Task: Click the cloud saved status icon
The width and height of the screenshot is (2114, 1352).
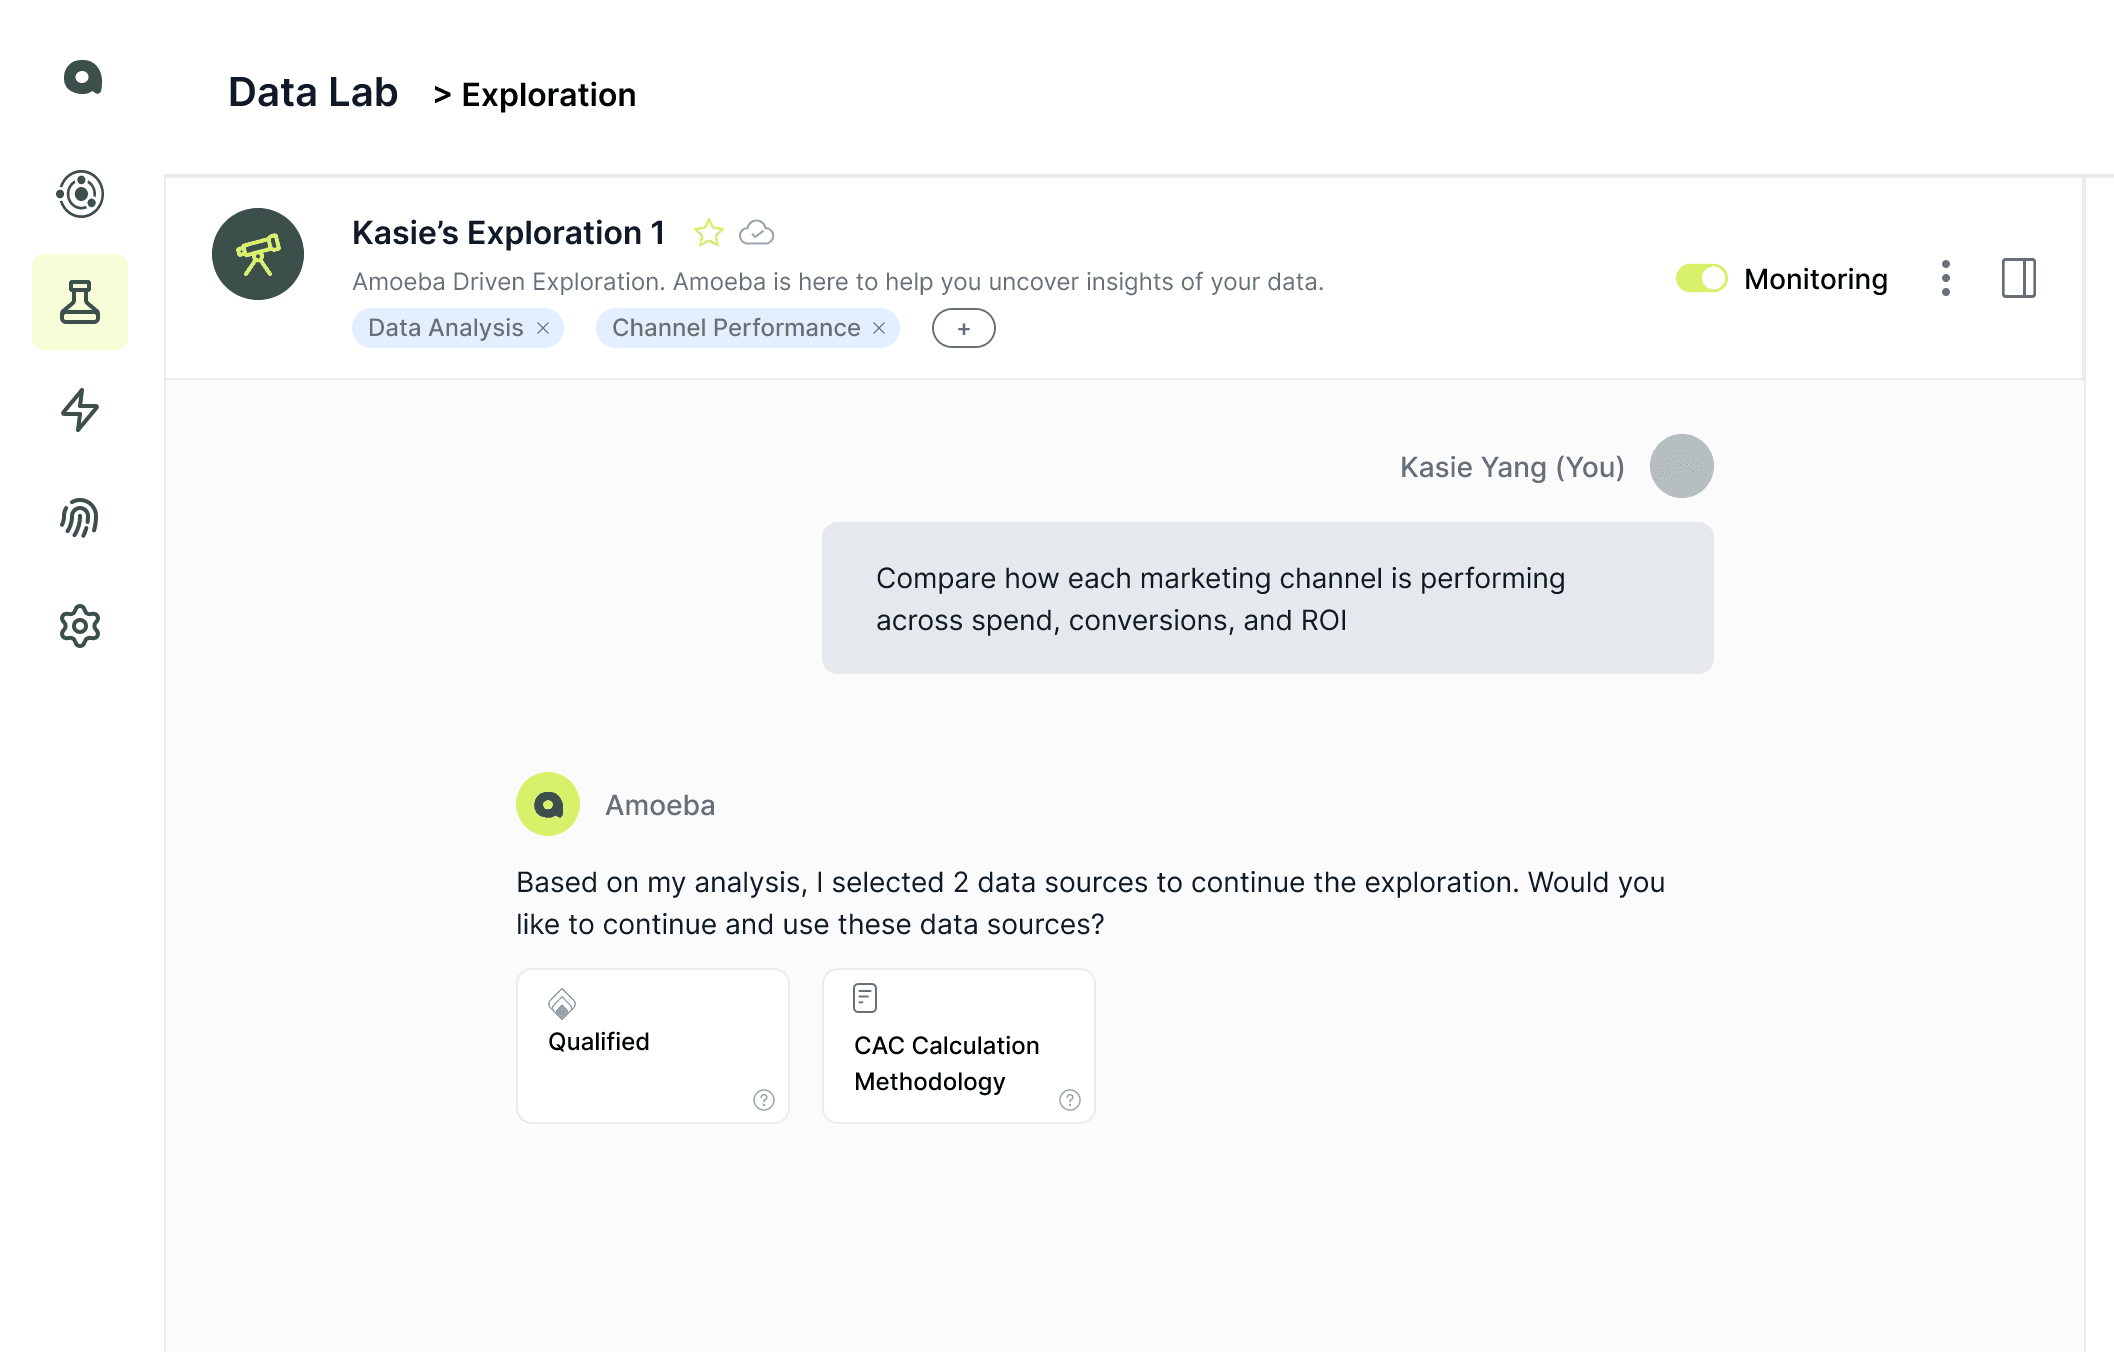Action: pyautogui.click(x=756, y=233)
